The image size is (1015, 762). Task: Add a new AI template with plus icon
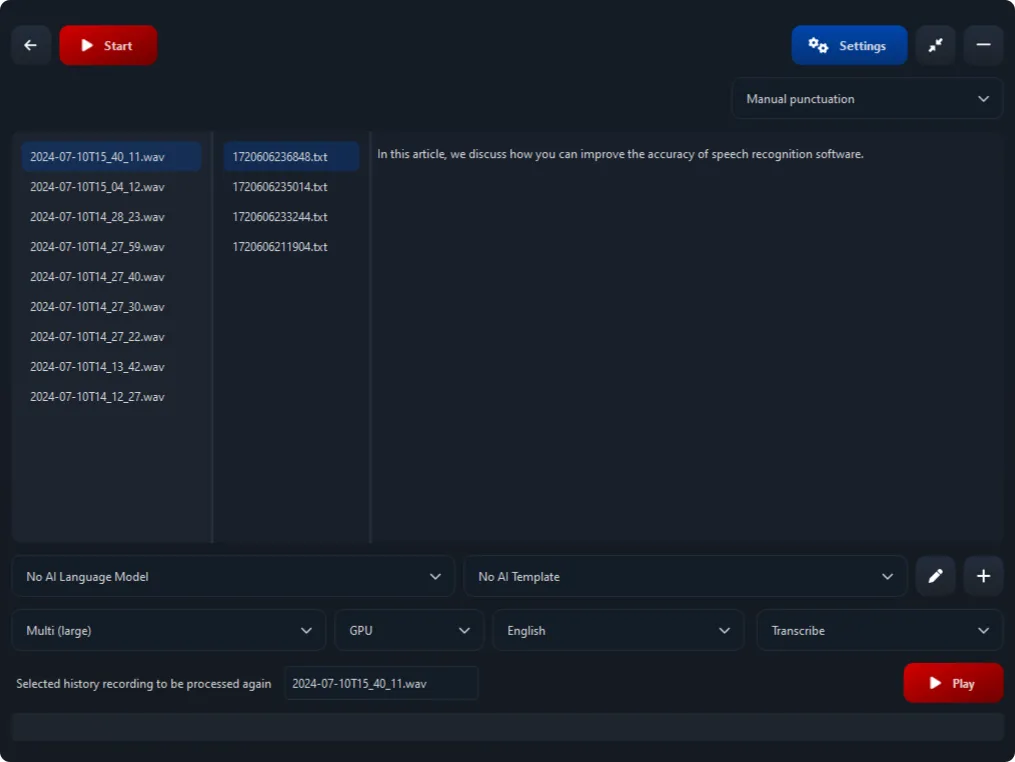point(983,576)
